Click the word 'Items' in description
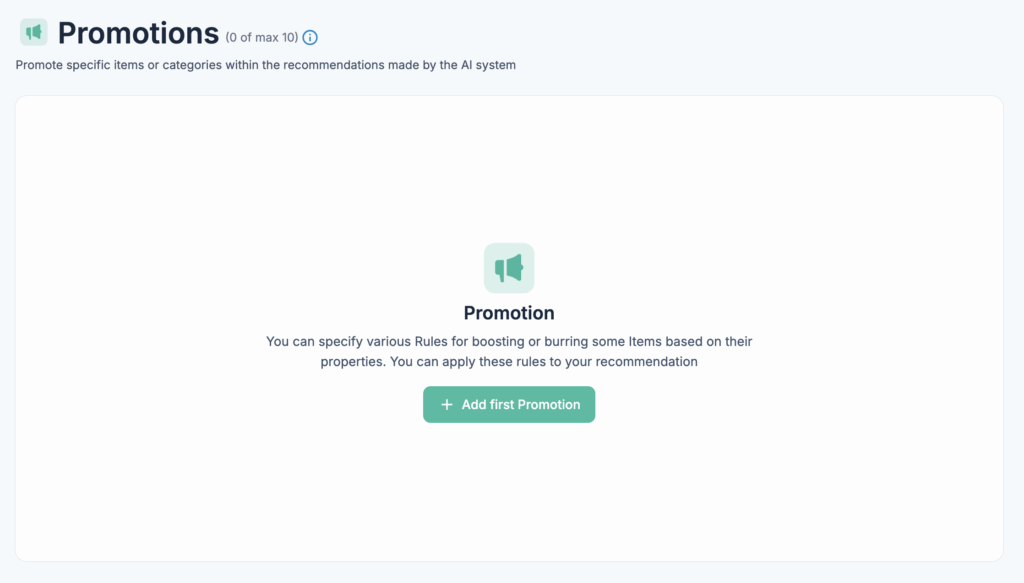Screen dimensions: 1024x583 (x=645, y=341)
